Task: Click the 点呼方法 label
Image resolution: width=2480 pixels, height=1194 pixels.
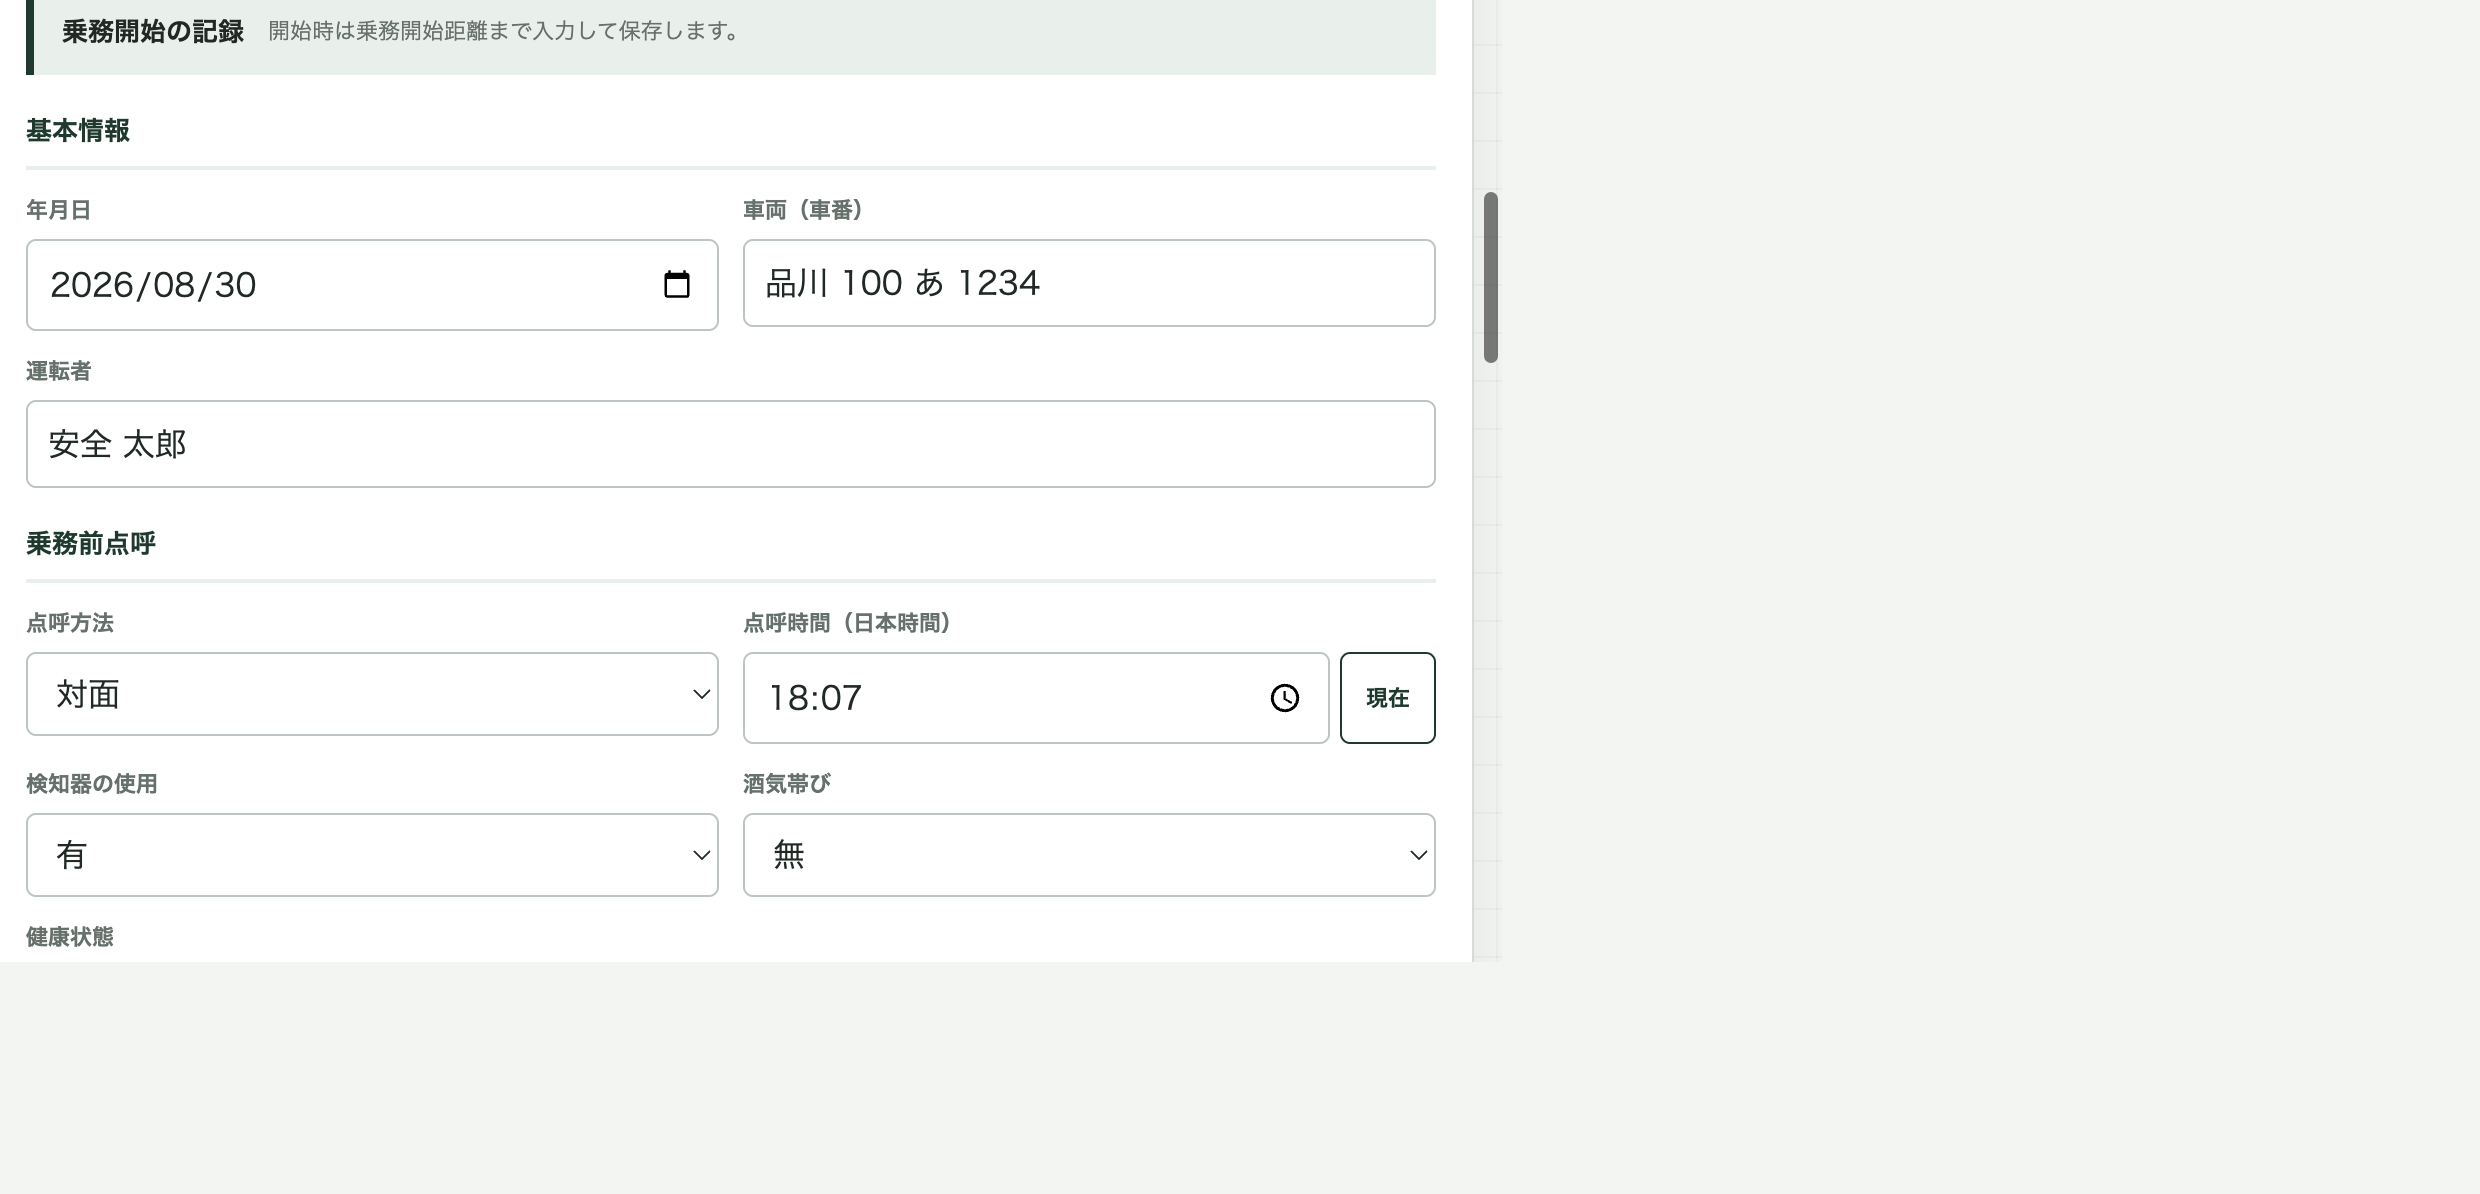Action: pos(70,623)
